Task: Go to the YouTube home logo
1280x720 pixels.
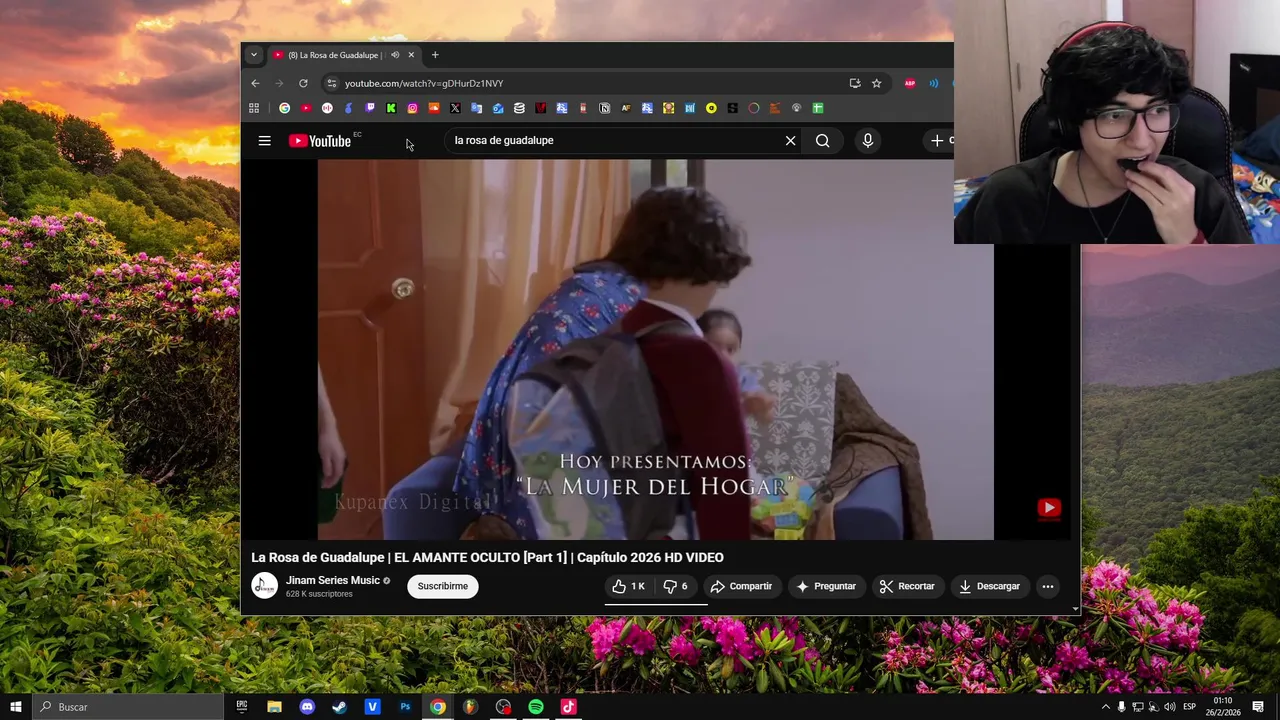Action: [320, 141]
